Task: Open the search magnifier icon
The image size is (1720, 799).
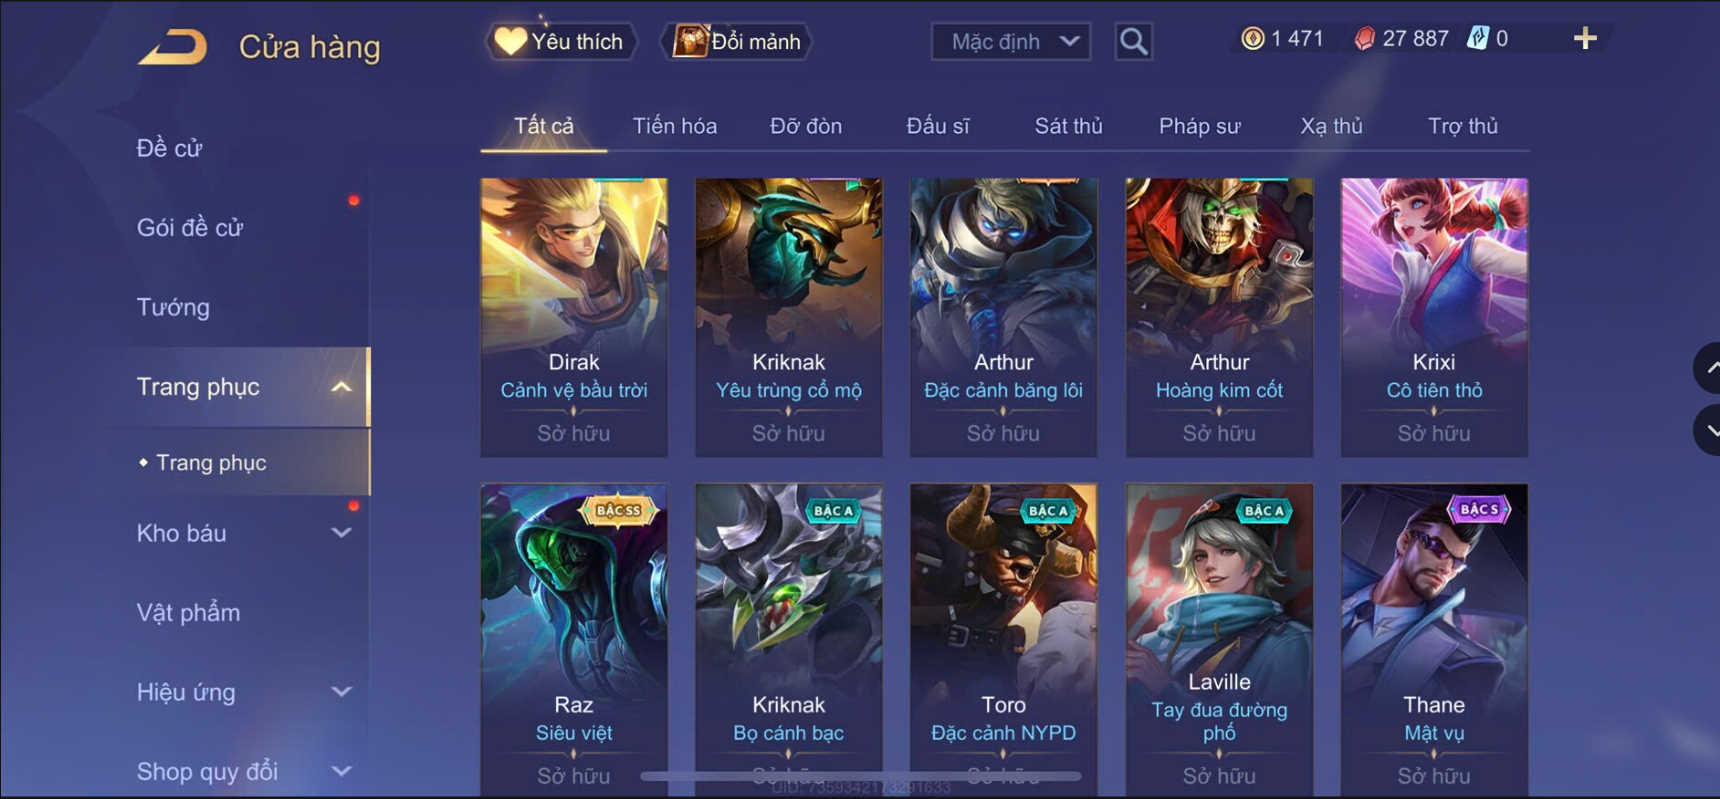Action: click(x=1133, y=42)
